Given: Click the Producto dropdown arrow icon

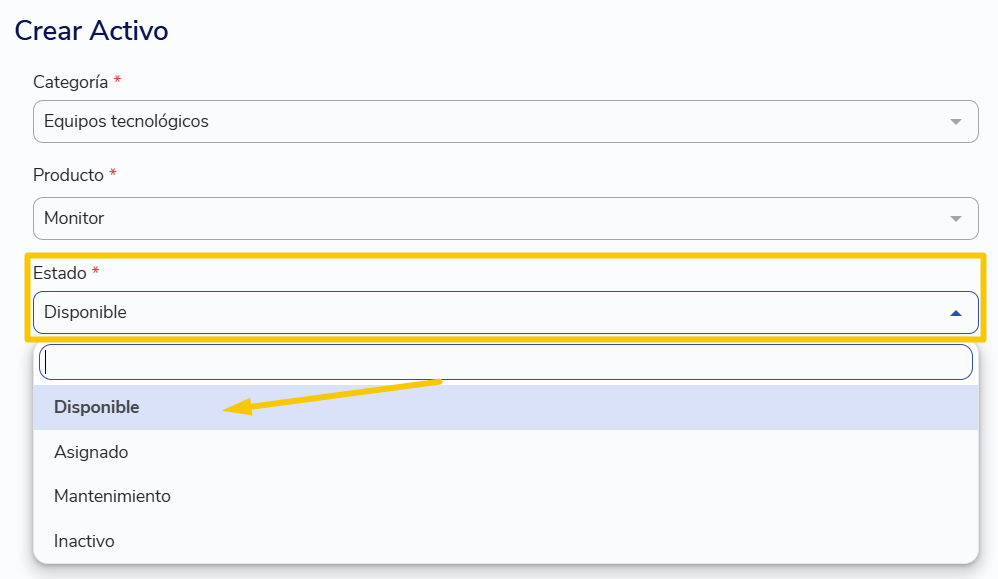Looking at the screenshot, I should click(x=955, y=219).
